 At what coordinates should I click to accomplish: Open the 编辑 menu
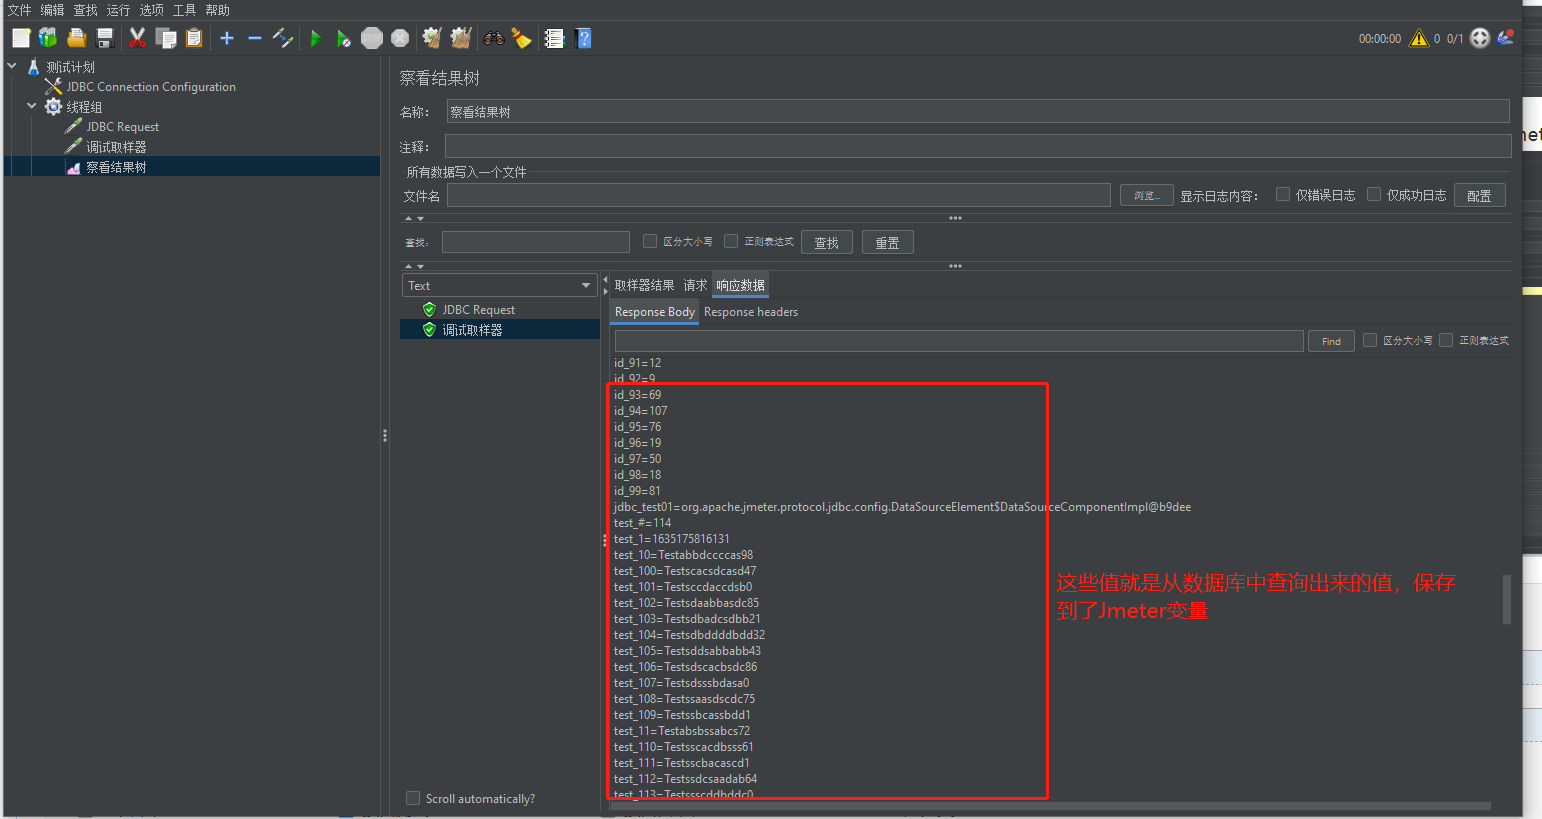tap(52, 10)
